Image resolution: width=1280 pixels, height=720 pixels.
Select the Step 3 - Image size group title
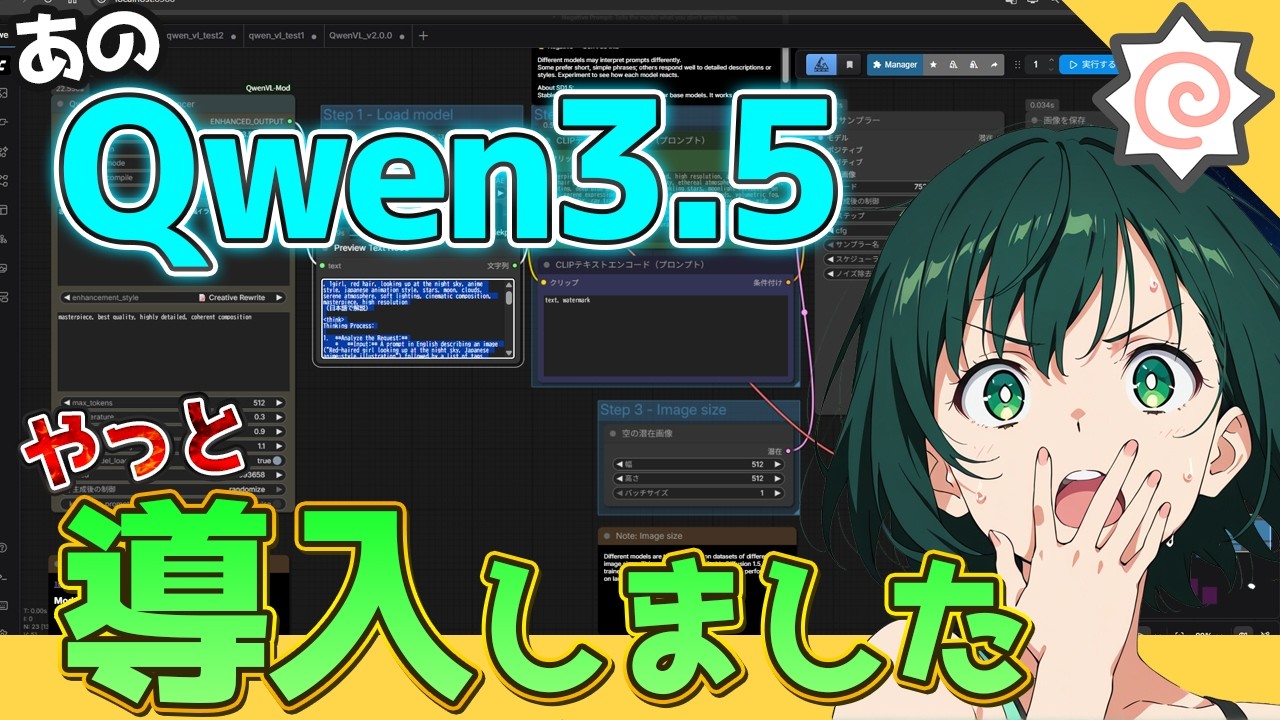click(x=663, y=410)
